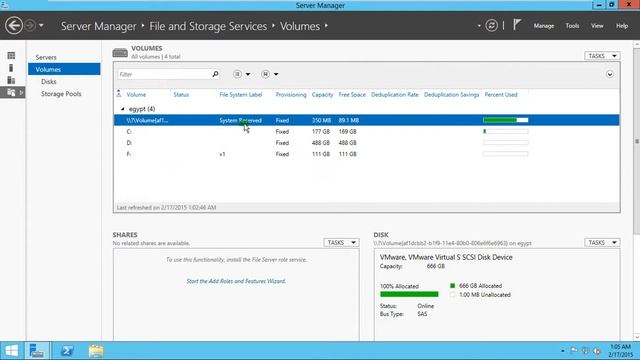Open the Disk TASKS dropdown
This screenshot has height=360, width=640.
602,243
